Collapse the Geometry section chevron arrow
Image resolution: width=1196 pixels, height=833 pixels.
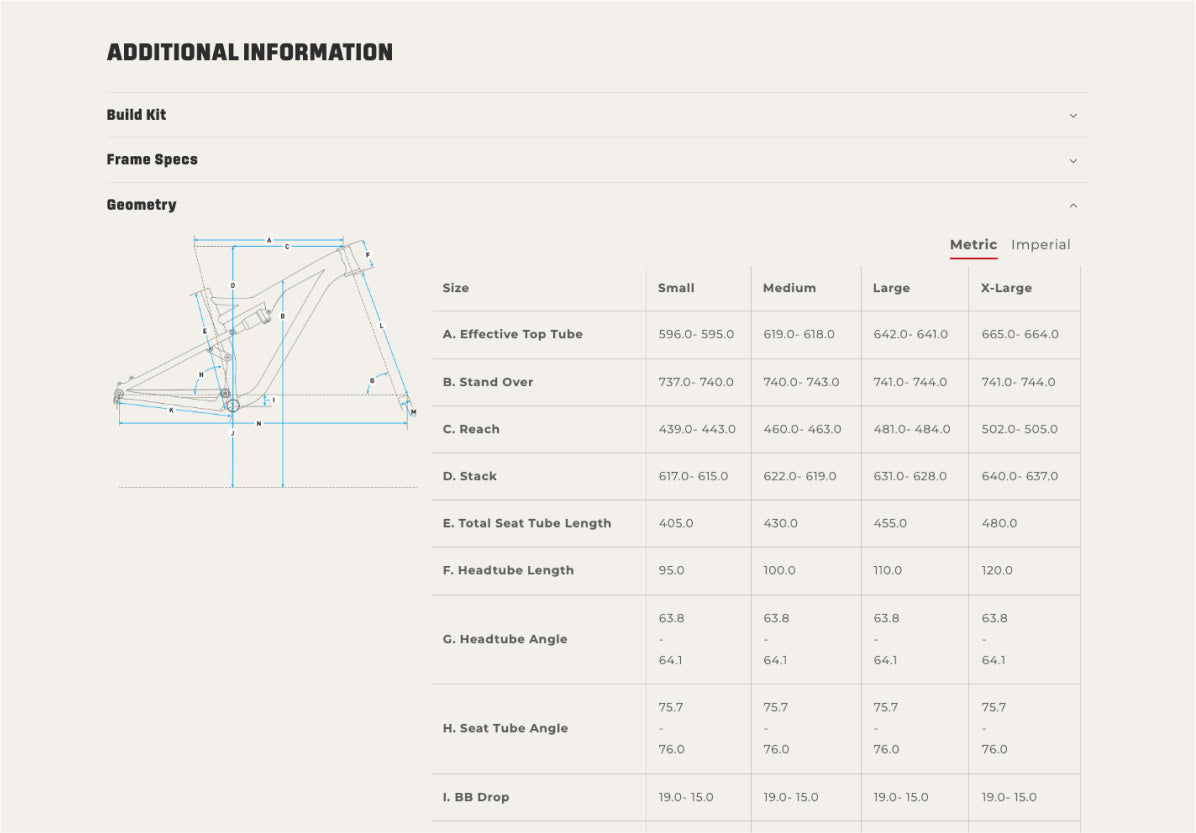point(1073,205)
